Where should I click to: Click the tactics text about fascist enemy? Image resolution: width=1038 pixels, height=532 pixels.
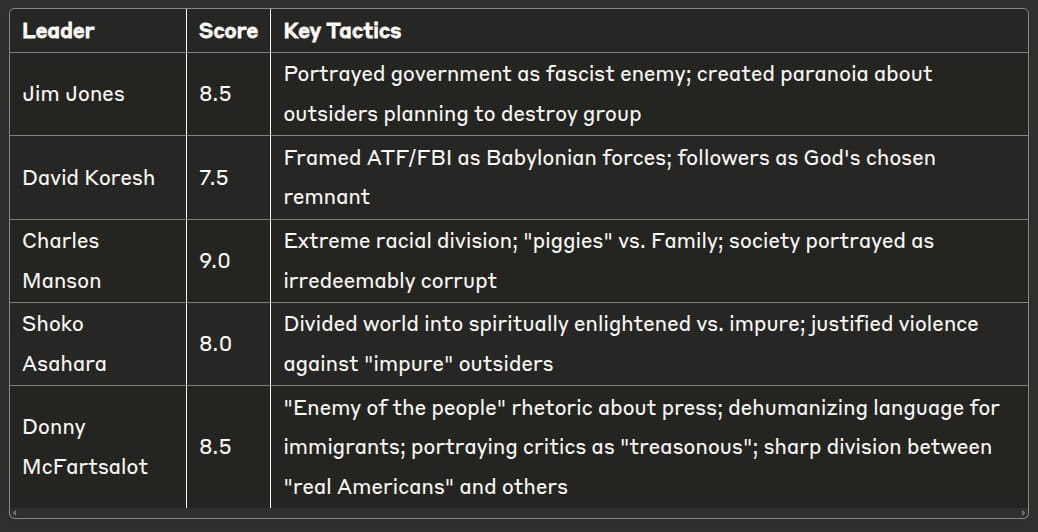click(608, 93)
